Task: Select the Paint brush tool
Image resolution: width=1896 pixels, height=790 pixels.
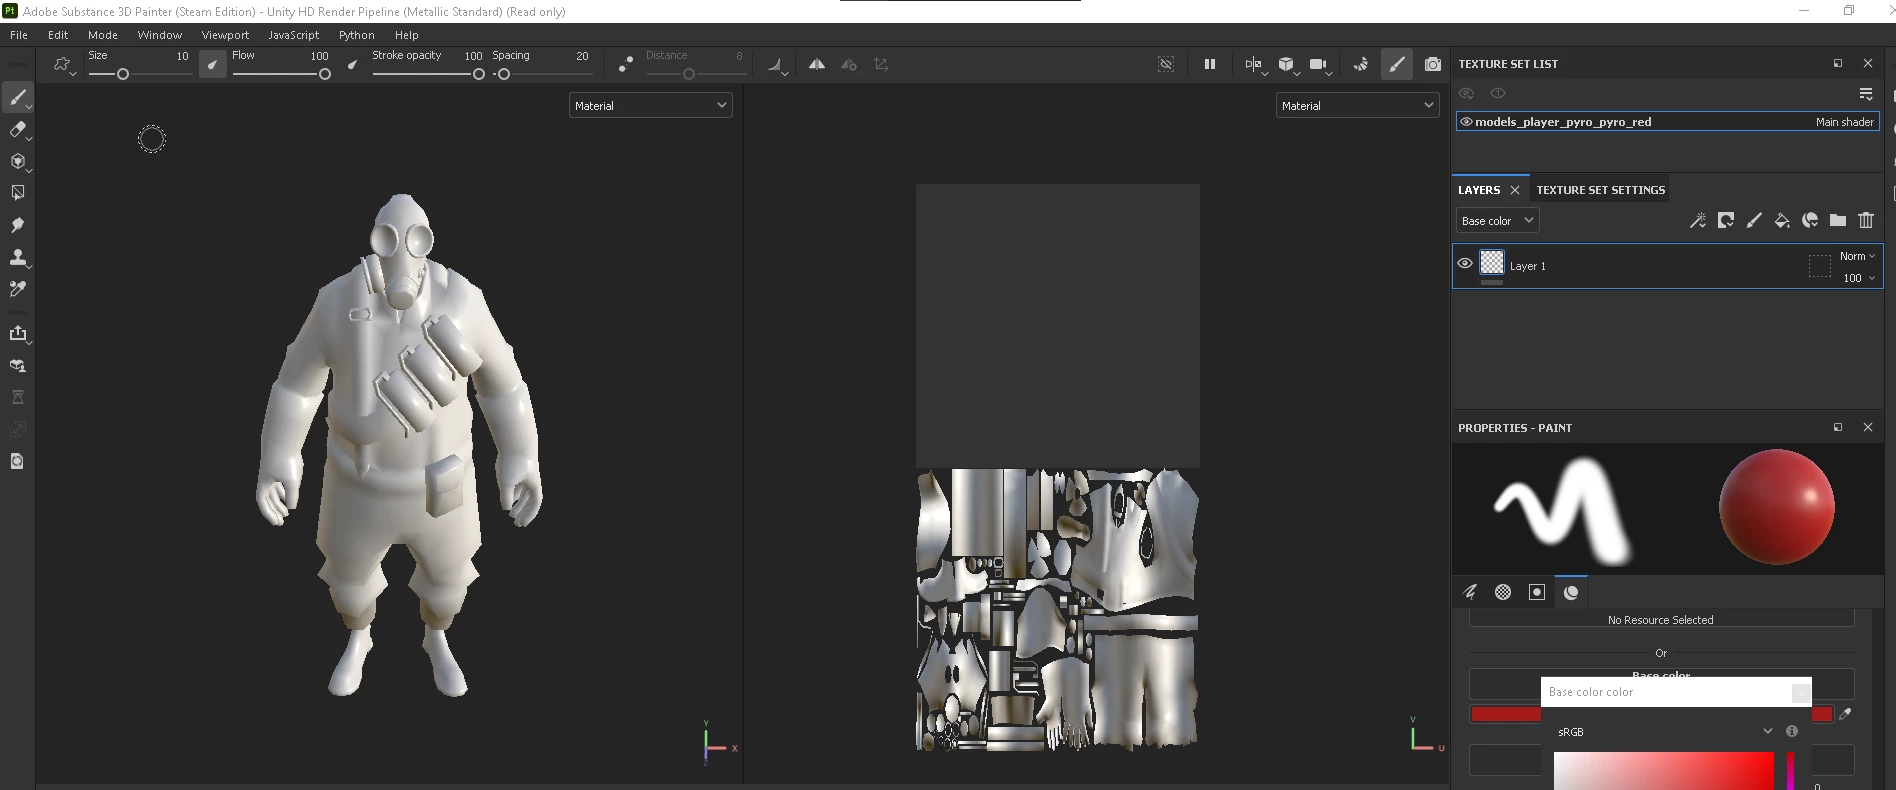Action: pyautogui.click(x=17, y=97)
